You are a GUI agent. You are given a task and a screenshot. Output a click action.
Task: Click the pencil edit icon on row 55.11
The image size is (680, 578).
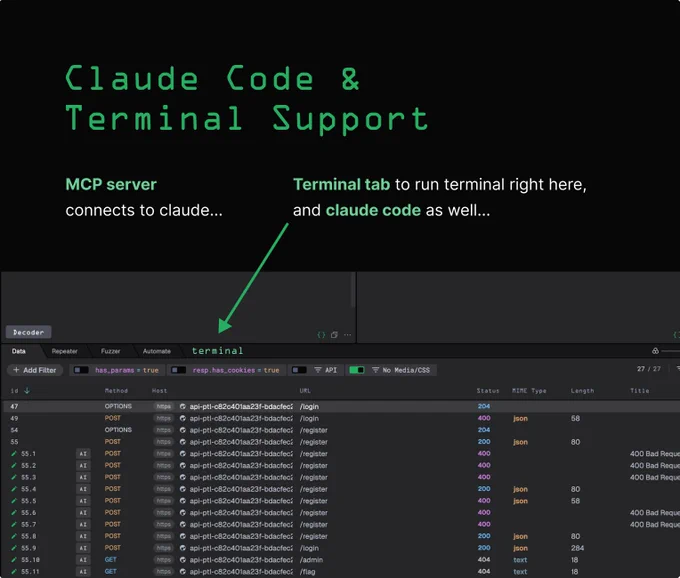point(14,571)
